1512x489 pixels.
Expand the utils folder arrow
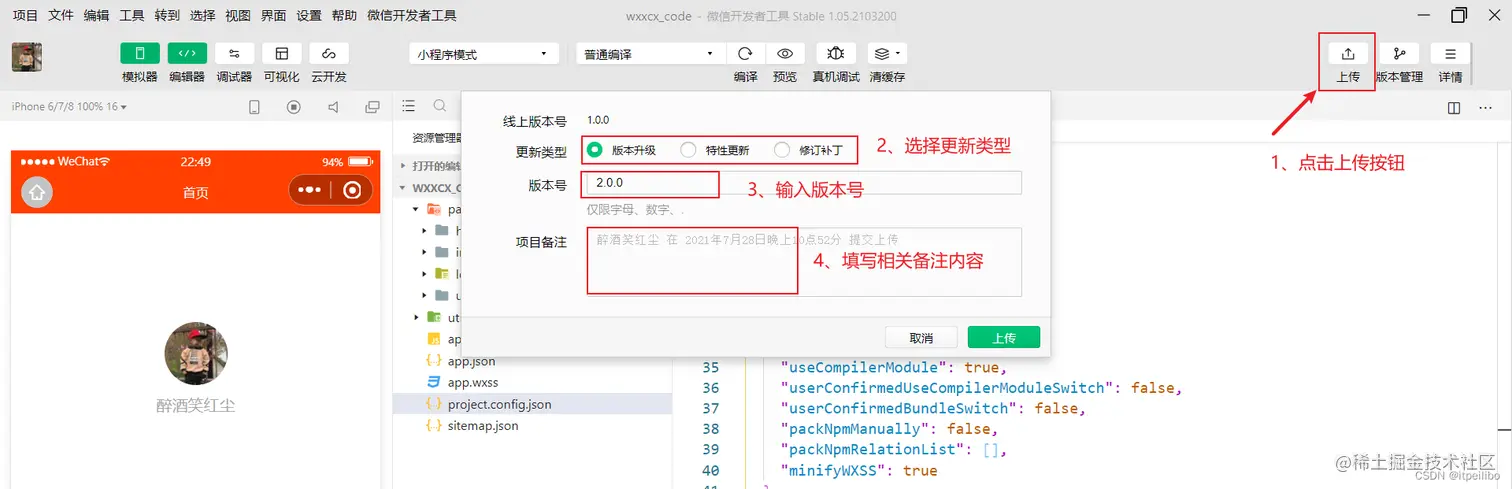pyautogui.click(x=415, y=317)
